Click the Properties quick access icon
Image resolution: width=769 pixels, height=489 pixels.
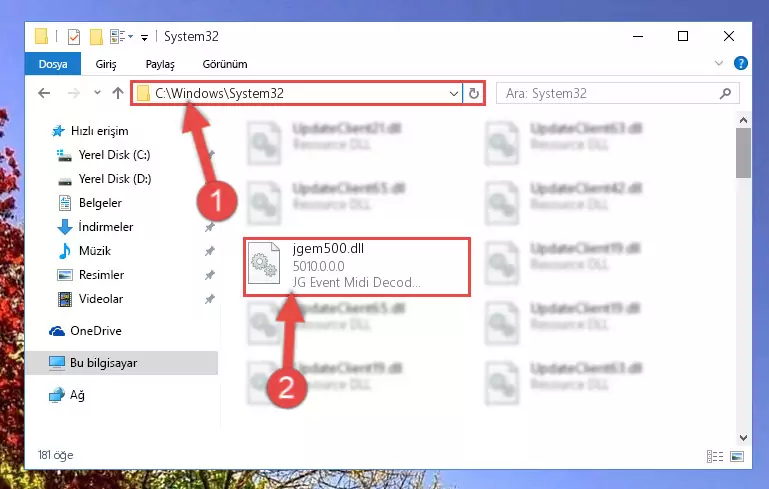(74, 37)
